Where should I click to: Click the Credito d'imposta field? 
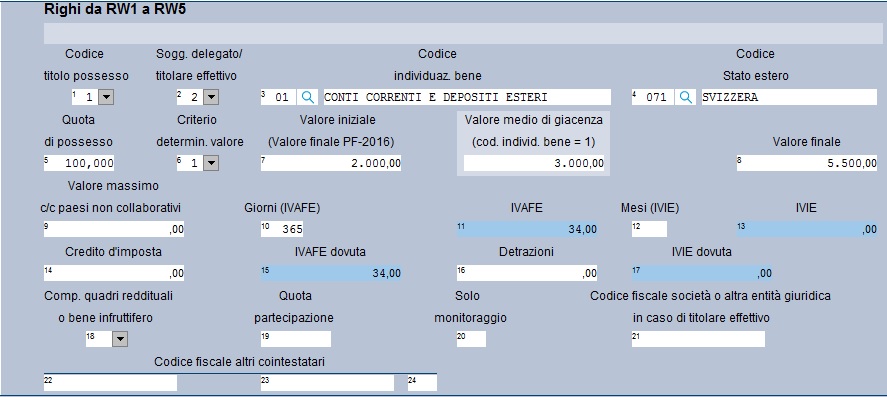point(114,274)
